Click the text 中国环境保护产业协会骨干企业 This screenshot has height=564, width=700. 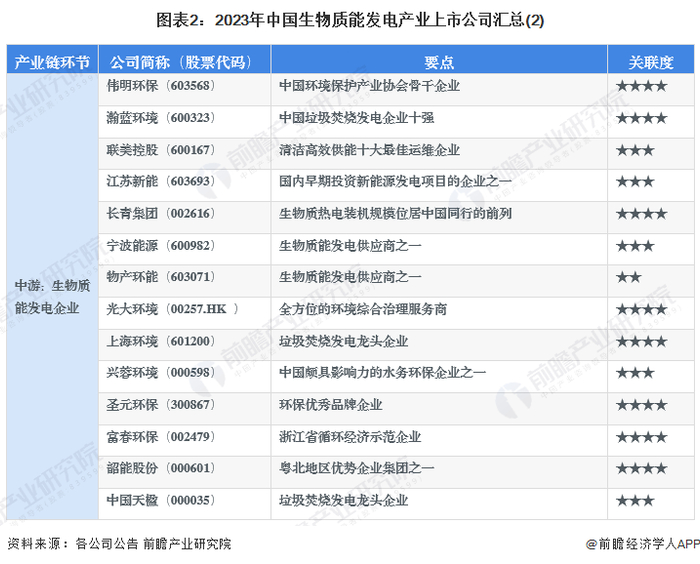(x=369, y=86)
